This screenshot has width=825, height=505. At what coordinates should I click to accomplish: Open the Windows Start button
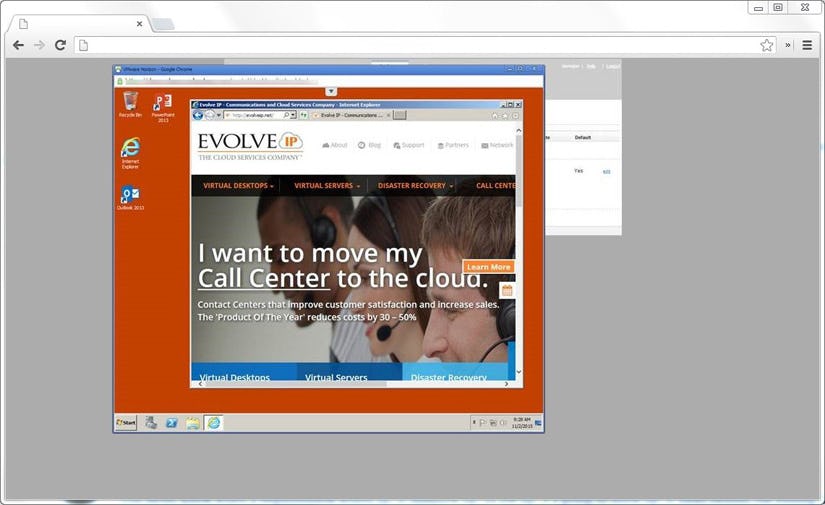[x=126, y=422]
